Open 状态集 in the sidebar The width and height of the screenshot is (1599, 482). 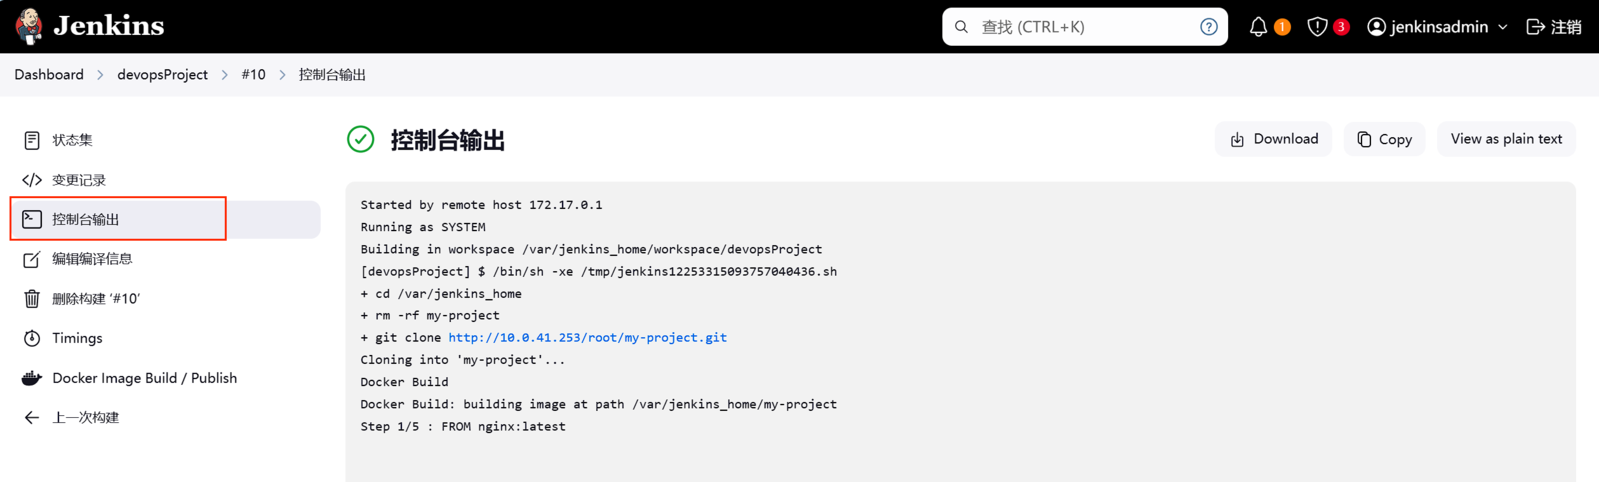166,140
